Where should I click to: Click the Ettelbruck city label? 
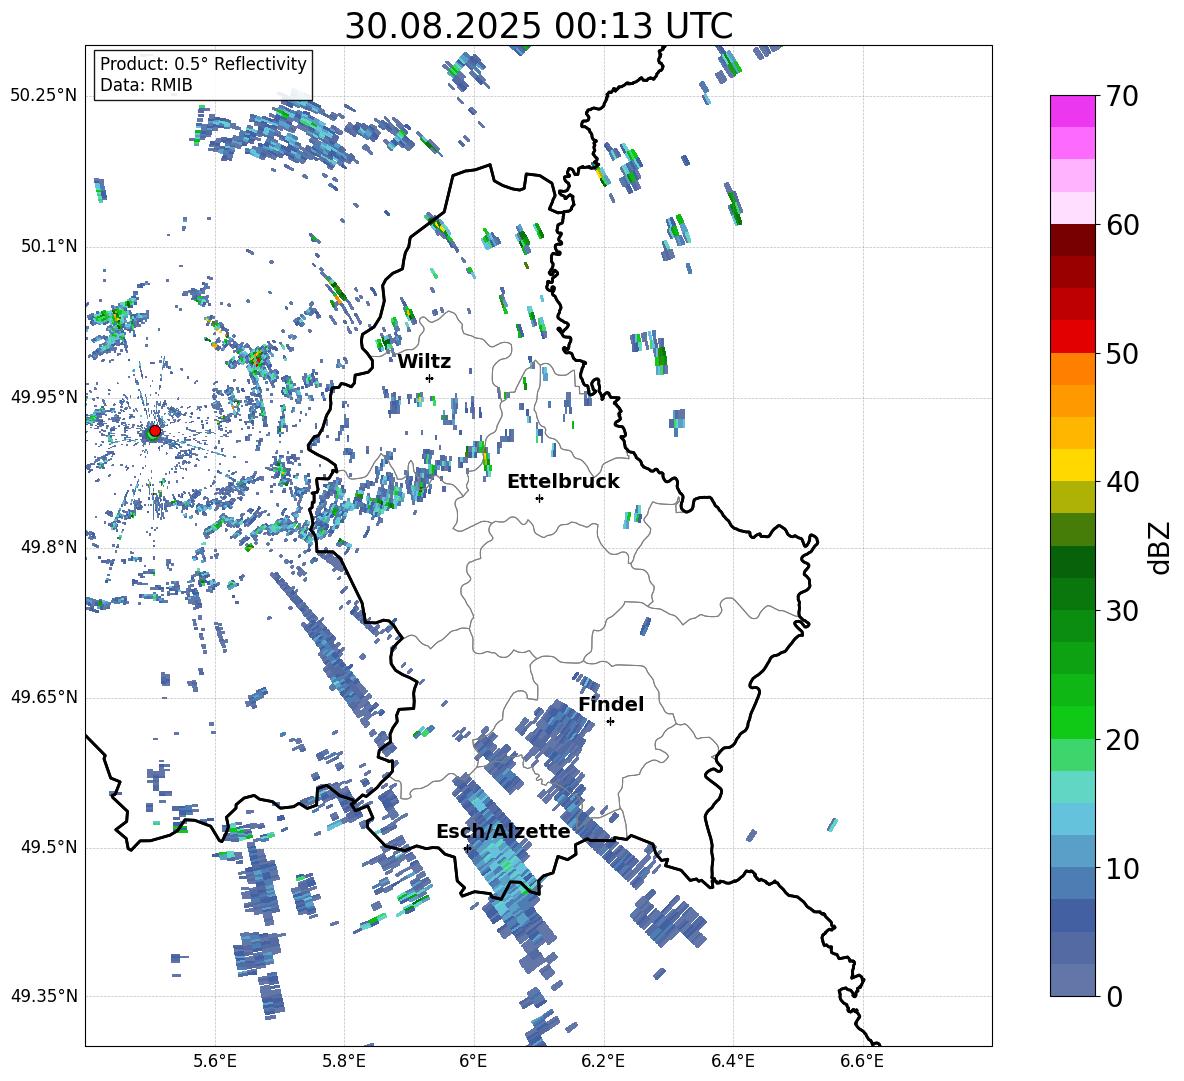563,482
